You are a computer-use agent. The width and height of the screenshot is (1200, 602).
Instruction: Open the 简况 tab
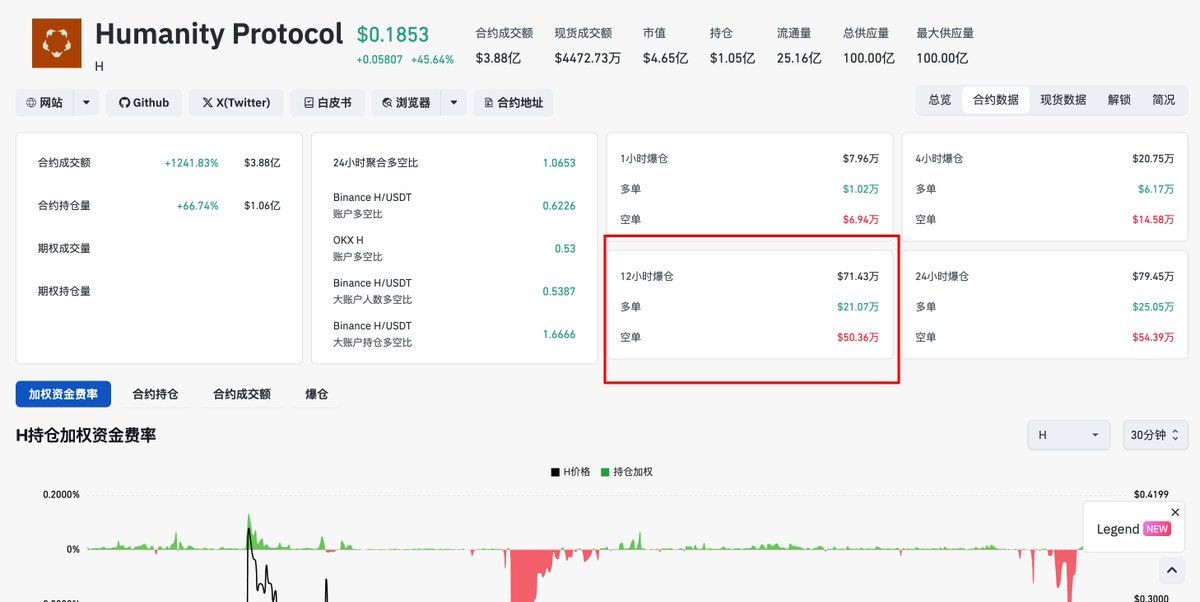pos(1163,100)
